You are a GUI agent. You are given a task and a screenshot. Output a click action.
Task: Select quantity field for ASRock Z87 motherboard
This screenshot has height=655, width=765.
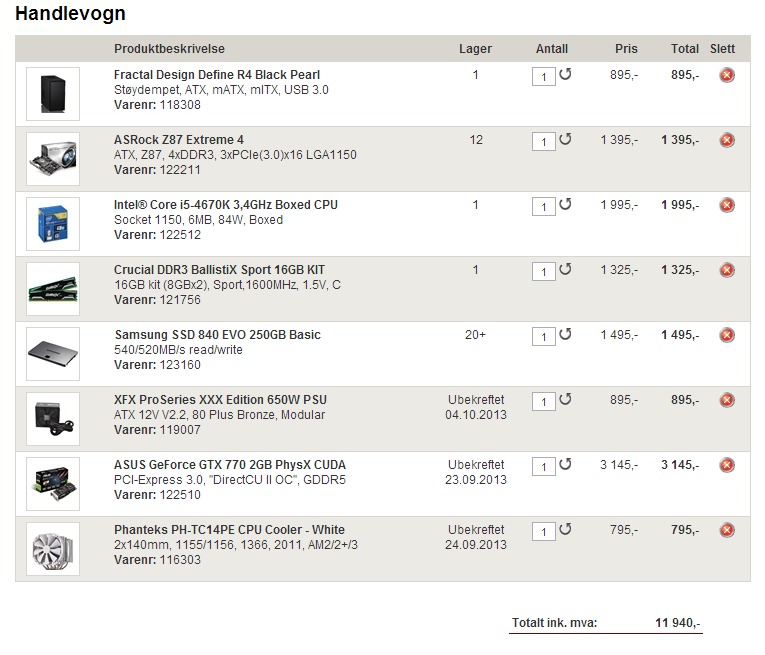tap(544, 142)
